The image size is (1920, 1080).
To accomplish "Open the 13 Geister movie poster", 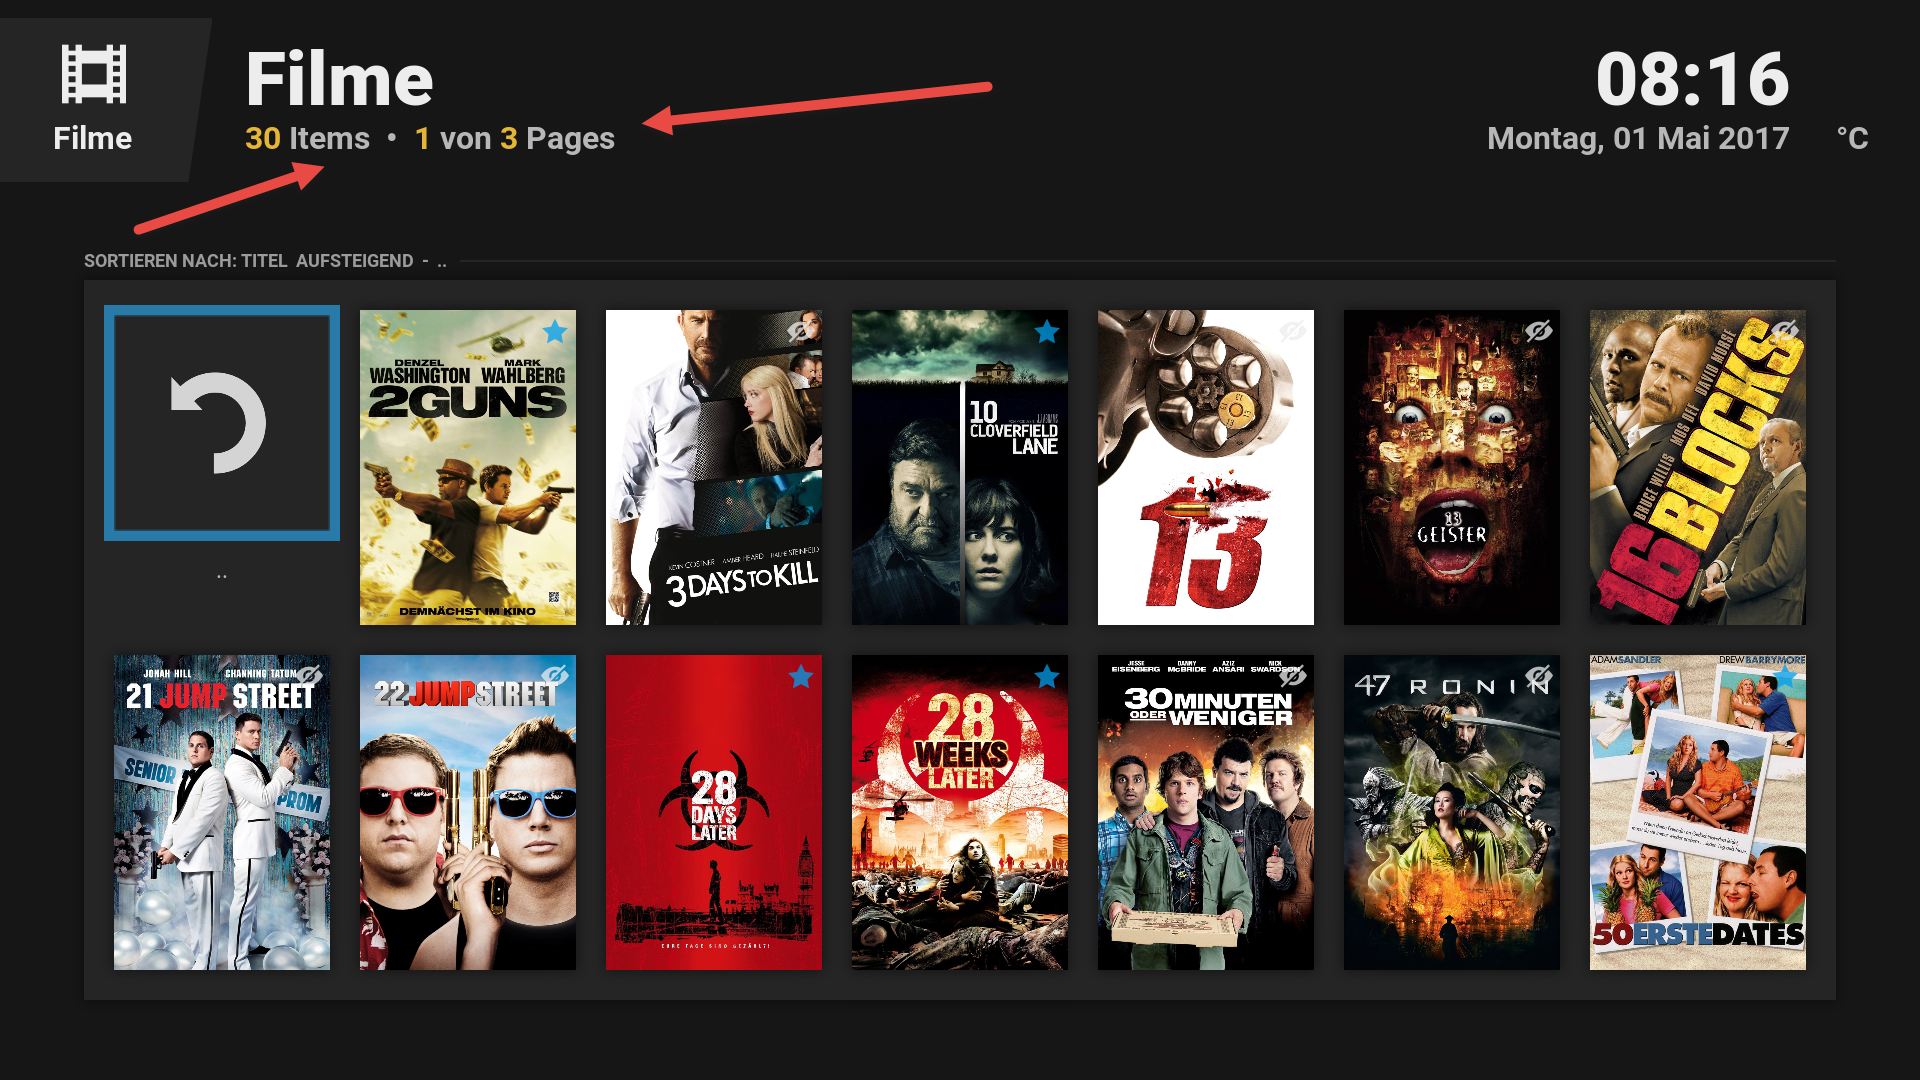I will (x=1452, y=467).
